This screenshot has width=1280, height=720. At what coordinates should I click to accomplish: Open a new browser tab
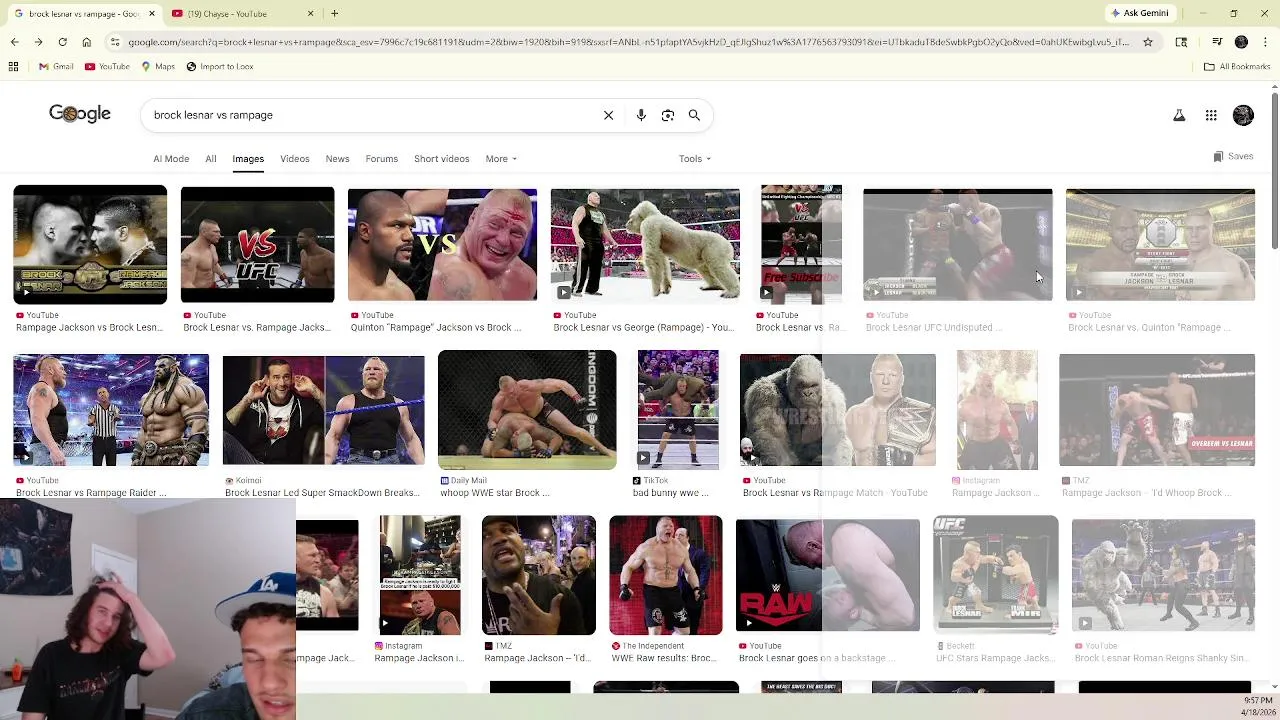click(x=334, y=13)
